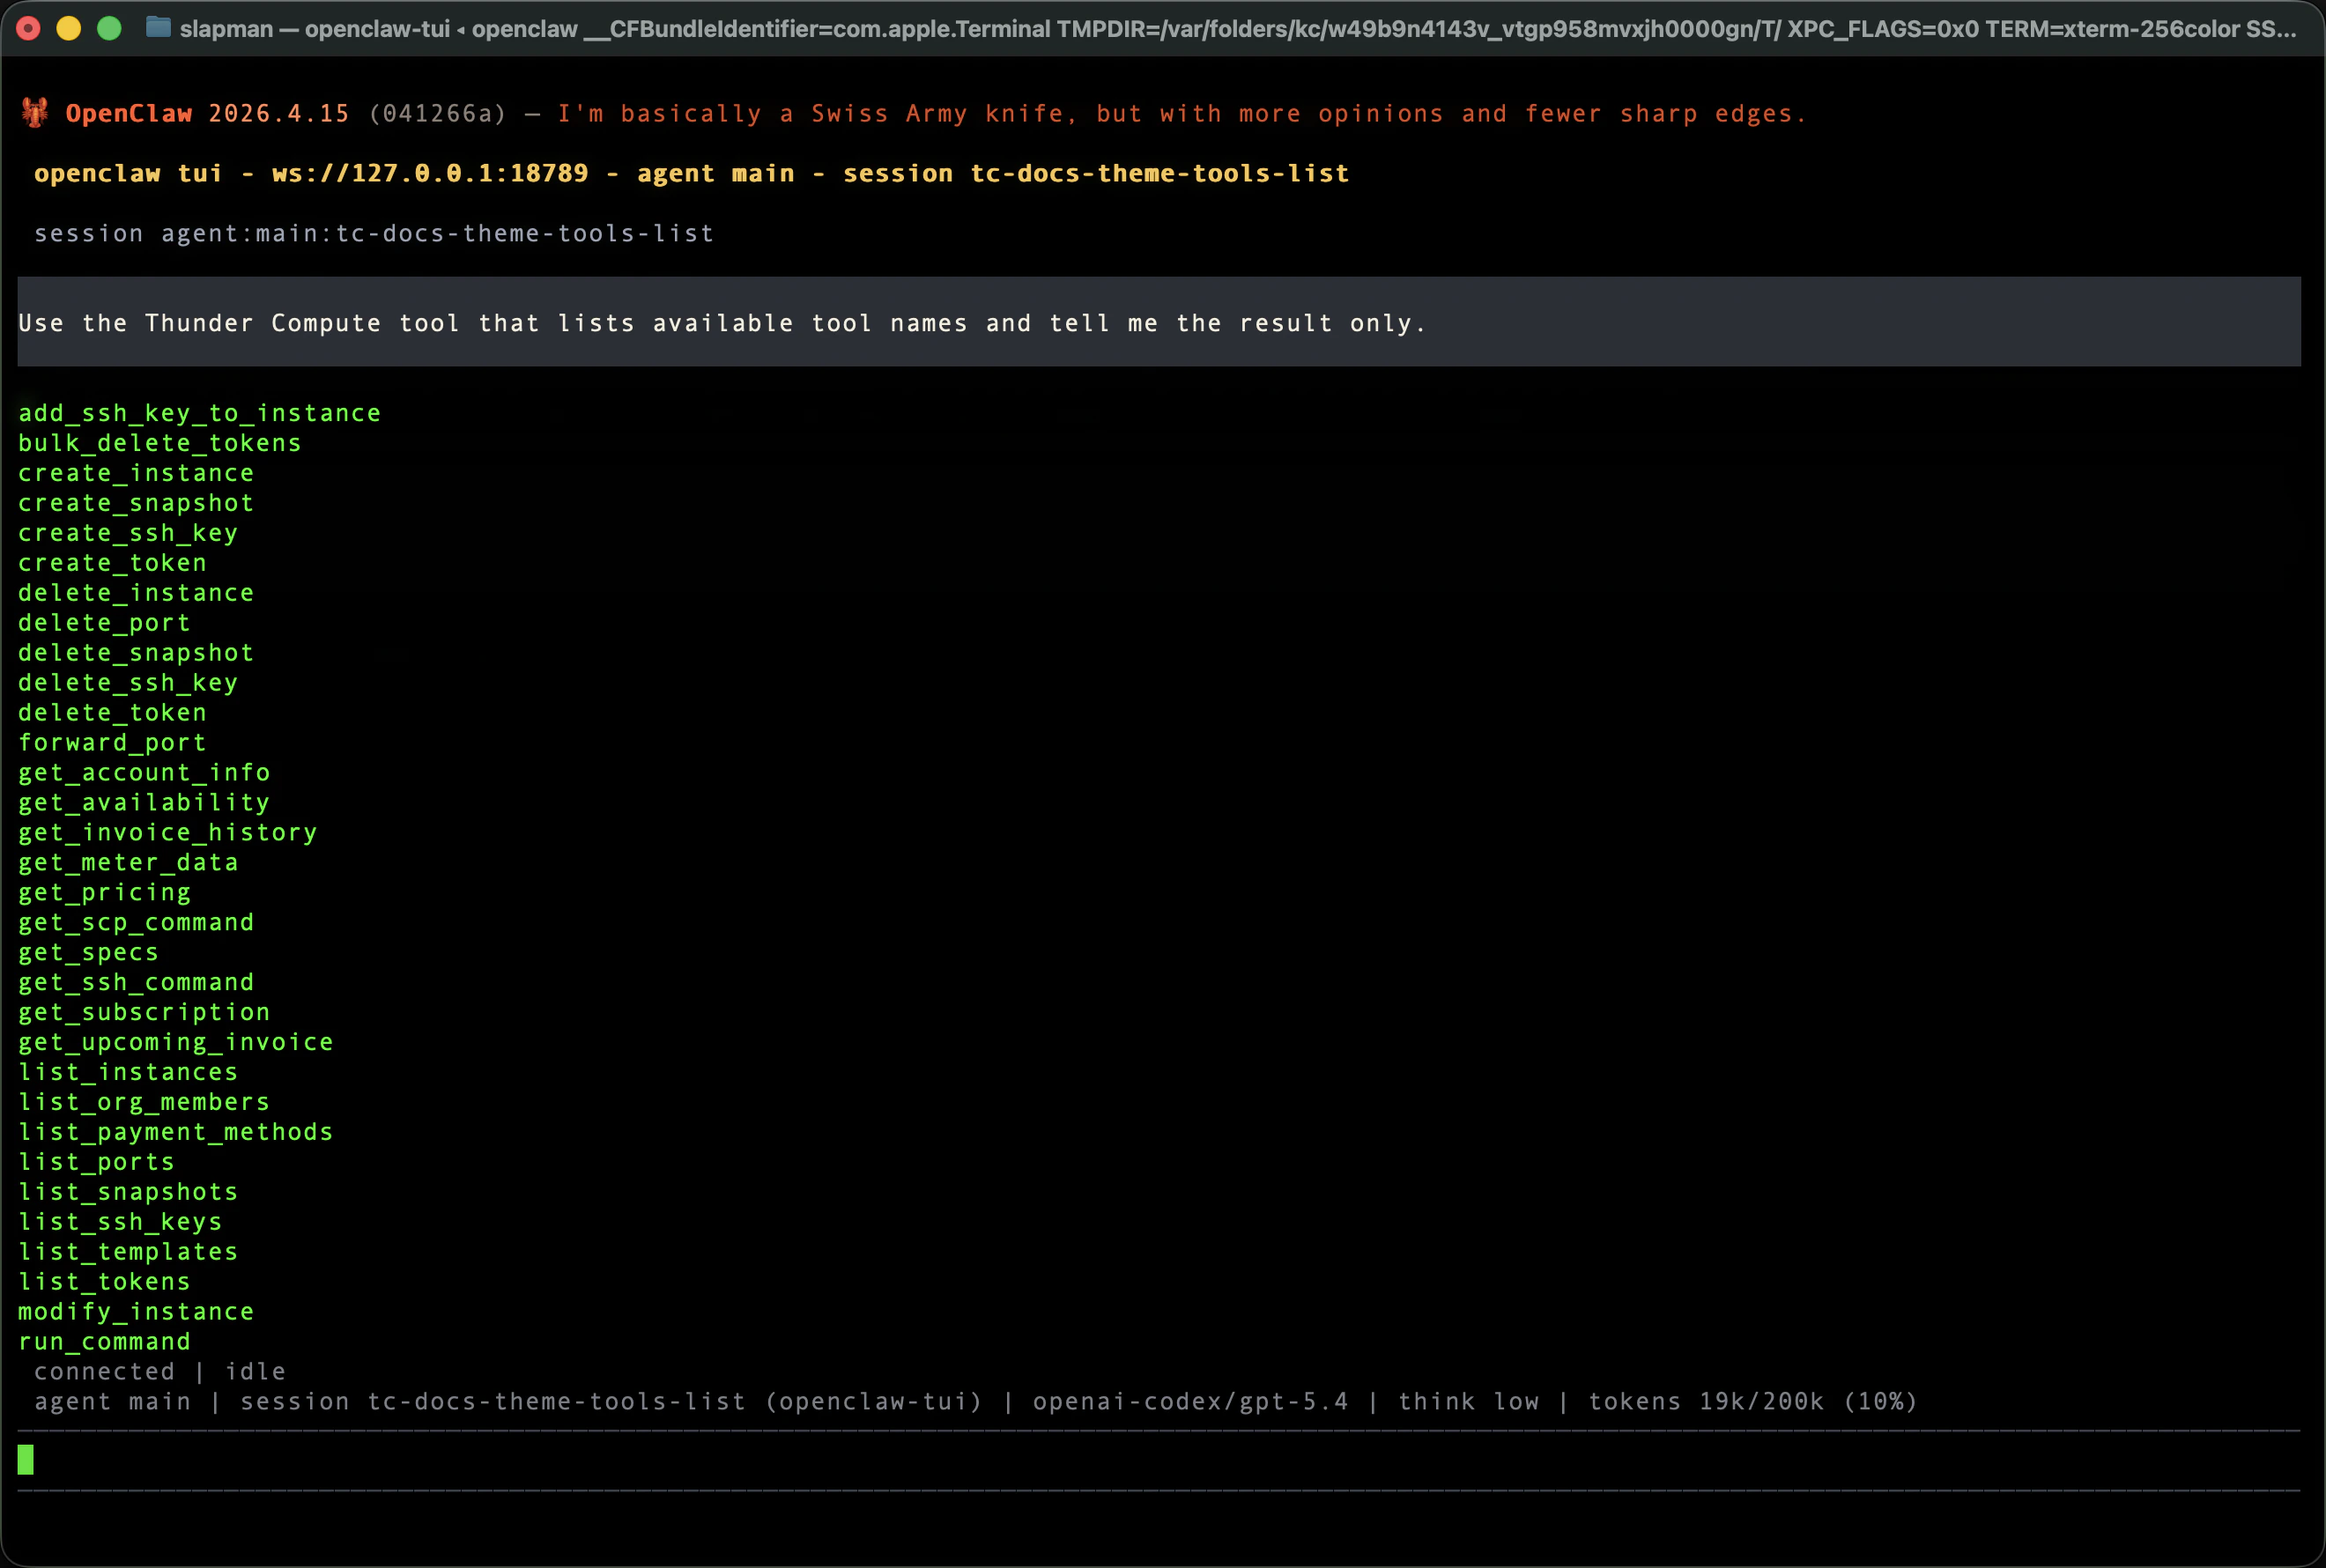Select the get_availability line
The height and width of the screenshot is (1568, 2326).
(x=144, y=803)
